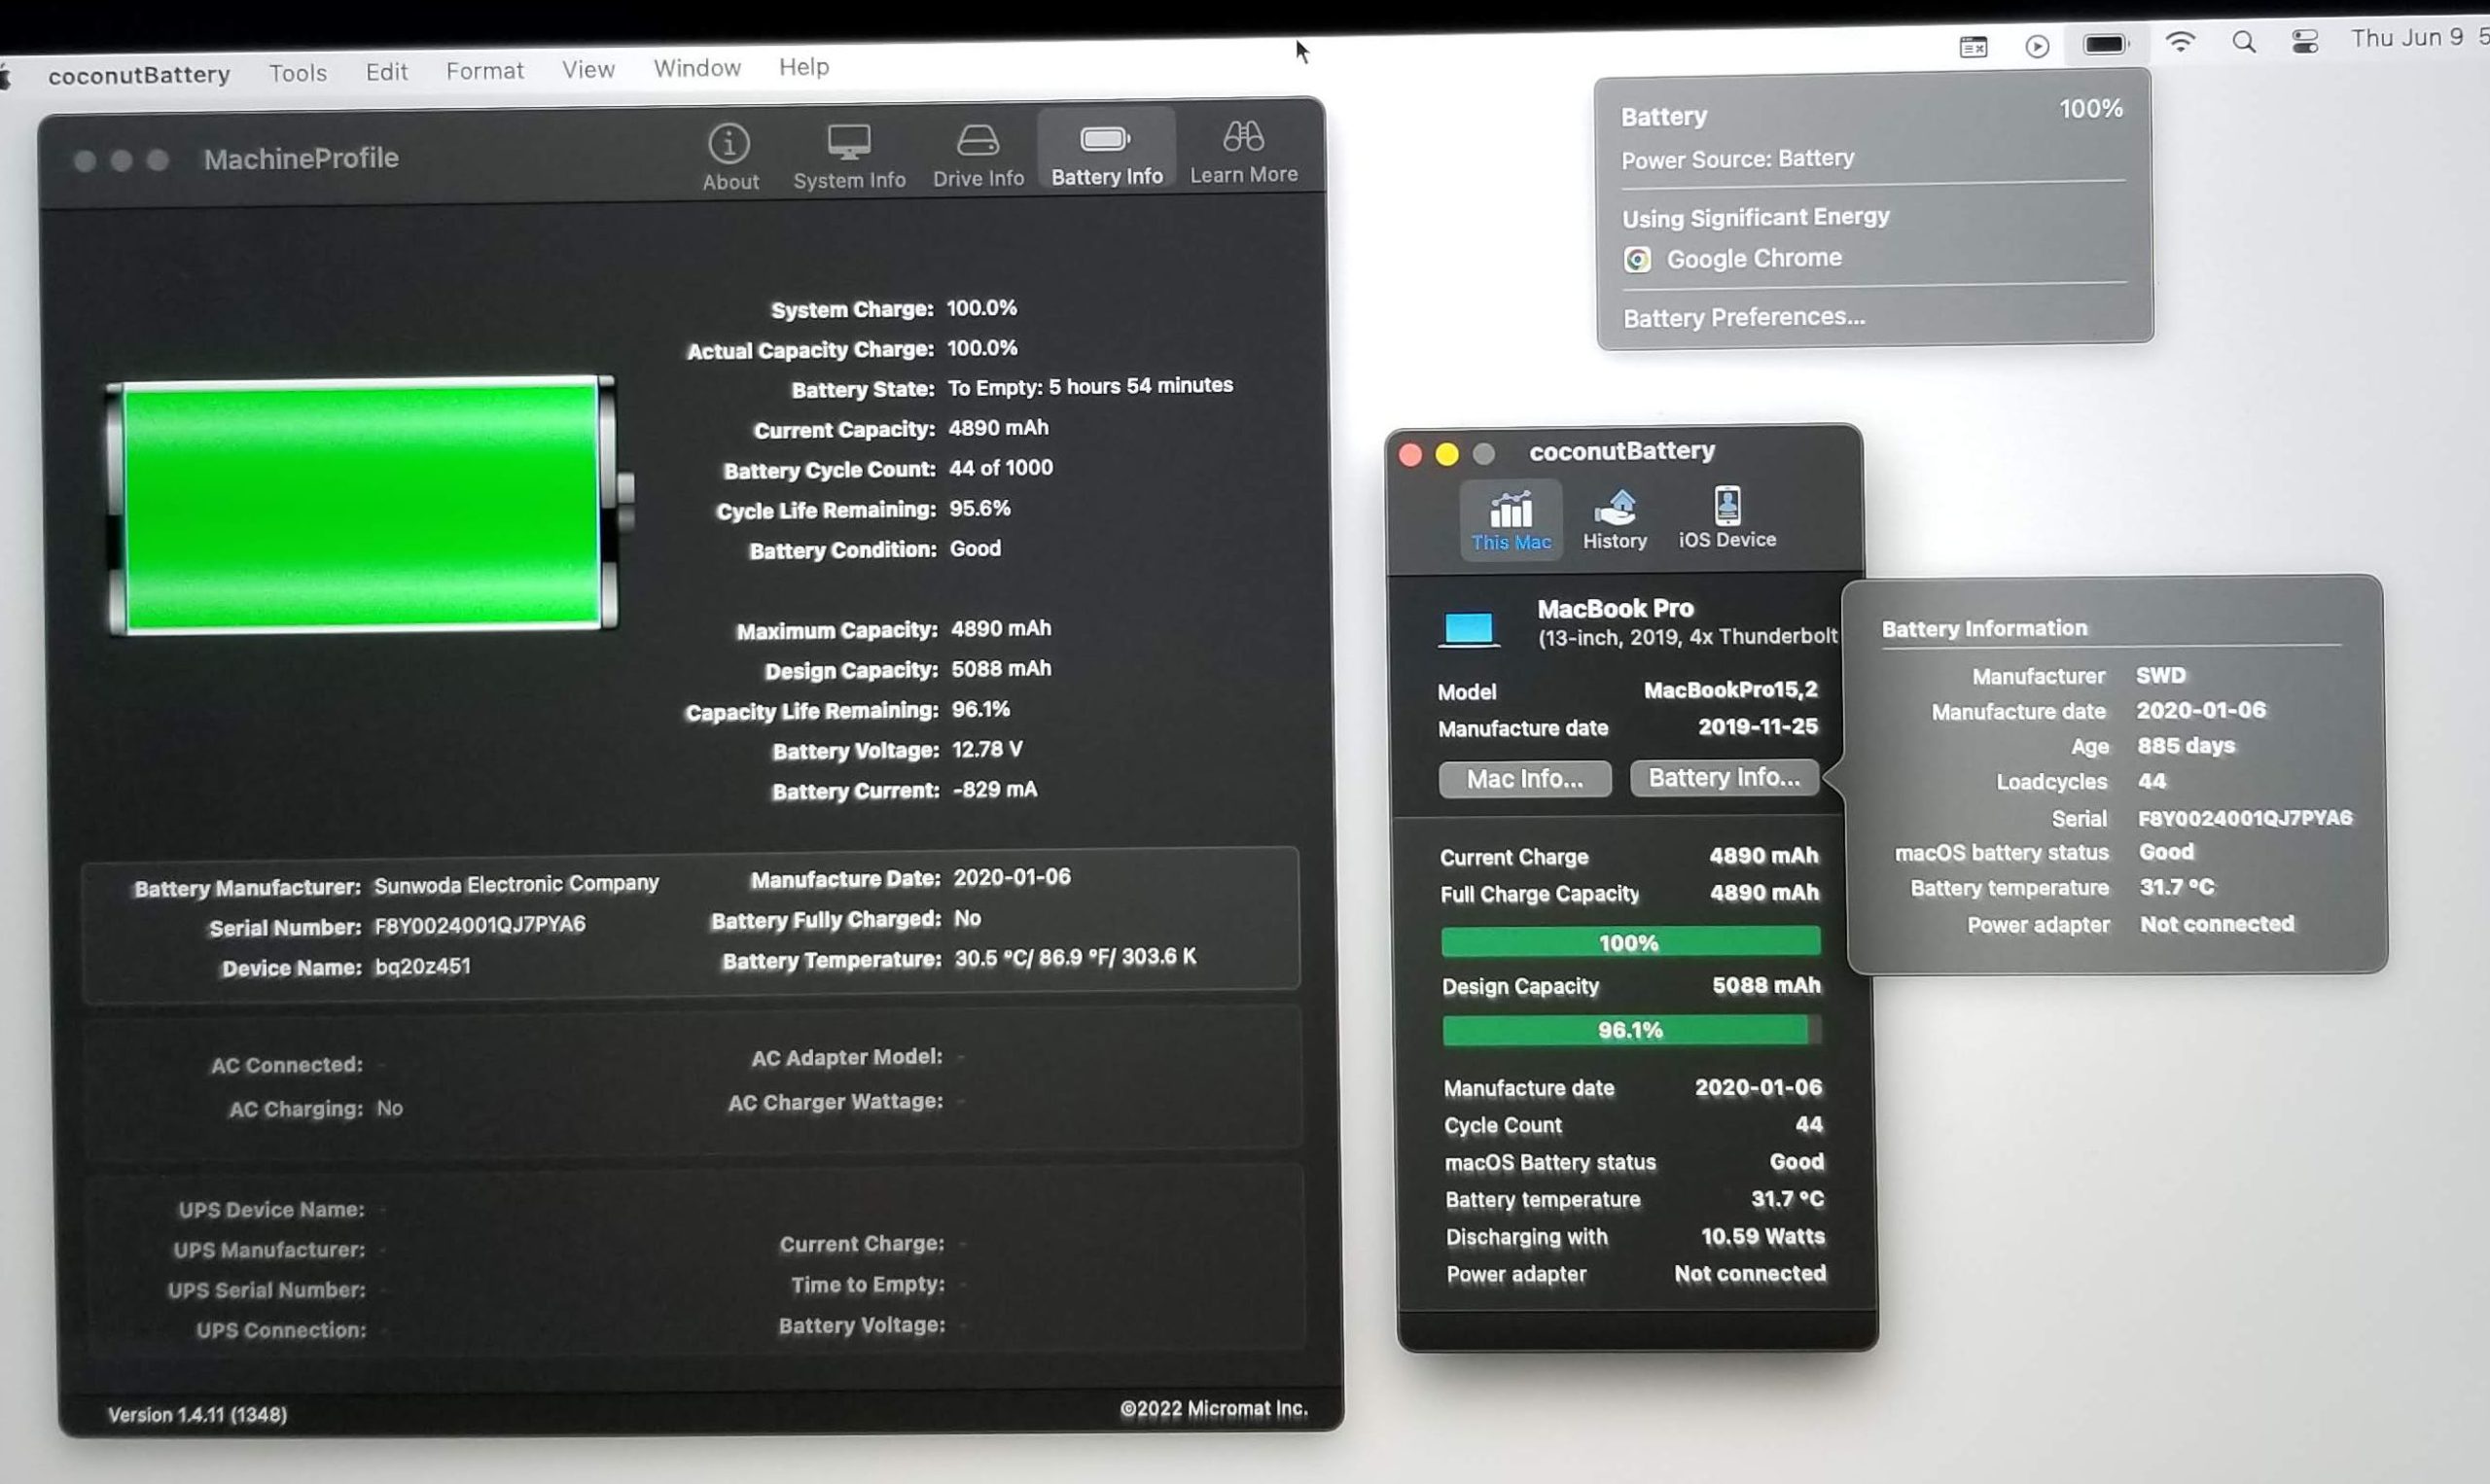2490x1484 pixels.
Task: Click the cycle count value '44 of 1000'
Action: [x=1000, y=468]
